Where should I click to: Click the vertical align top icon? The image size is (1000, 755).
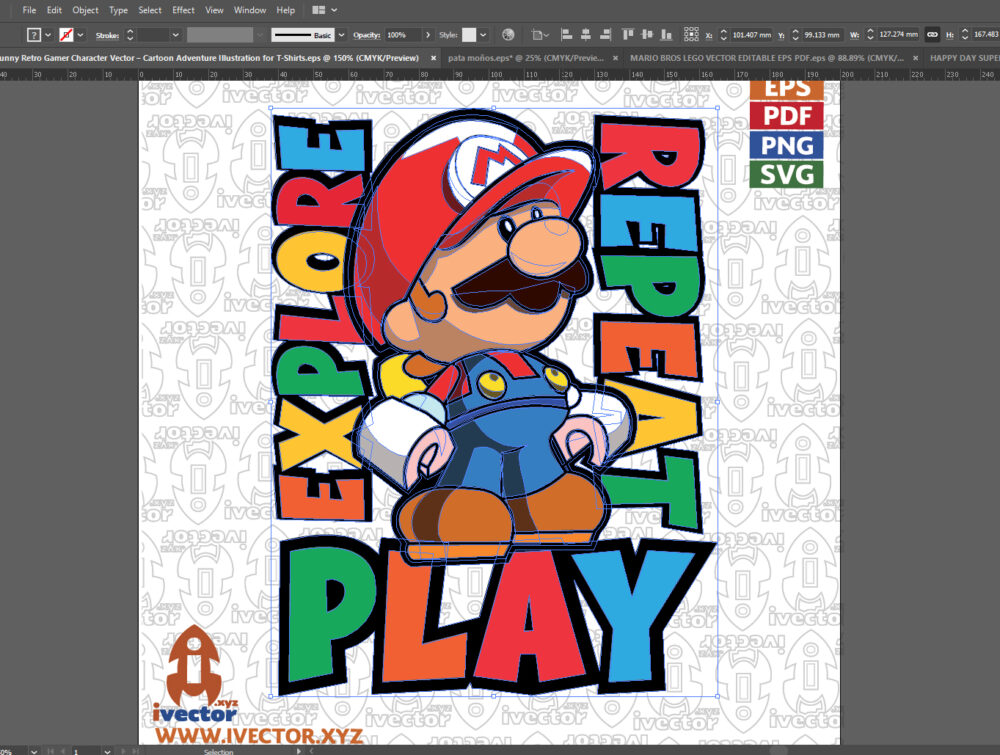628,35
